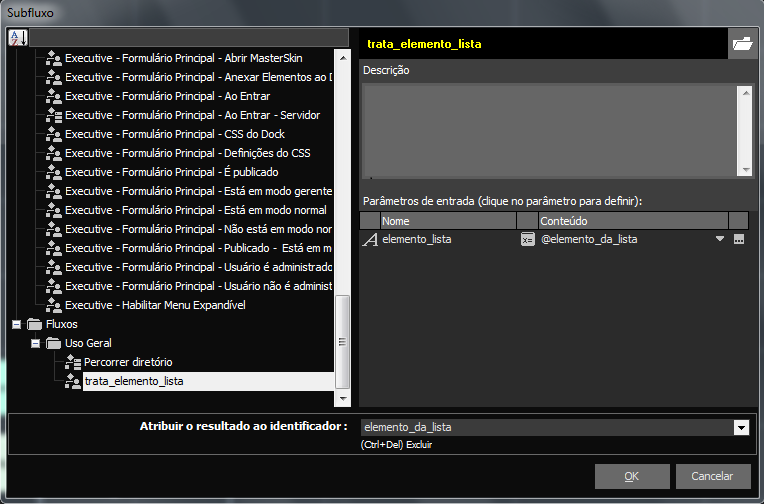Open the @elemento_da_lista content dropdown arrow
Screen dimensions: 764x504
[719, 239]
